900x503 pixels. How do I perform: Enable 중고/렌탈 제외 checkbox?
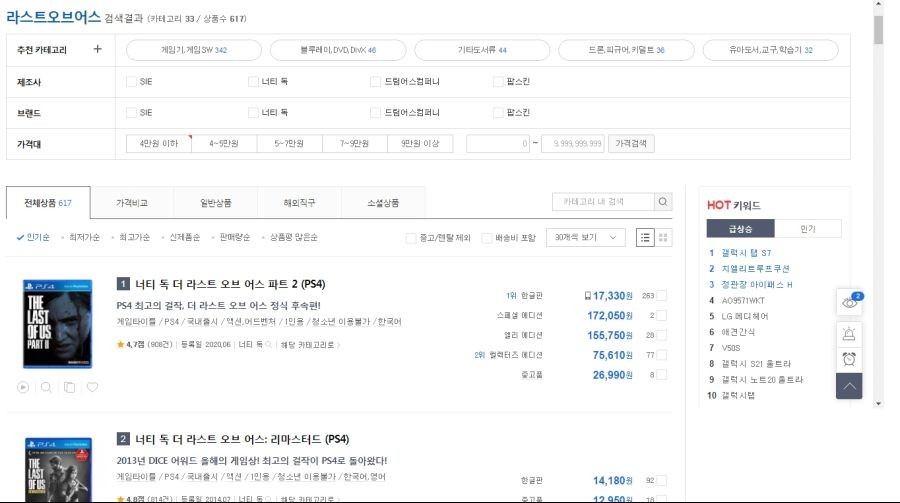click(x=411, y=238)
